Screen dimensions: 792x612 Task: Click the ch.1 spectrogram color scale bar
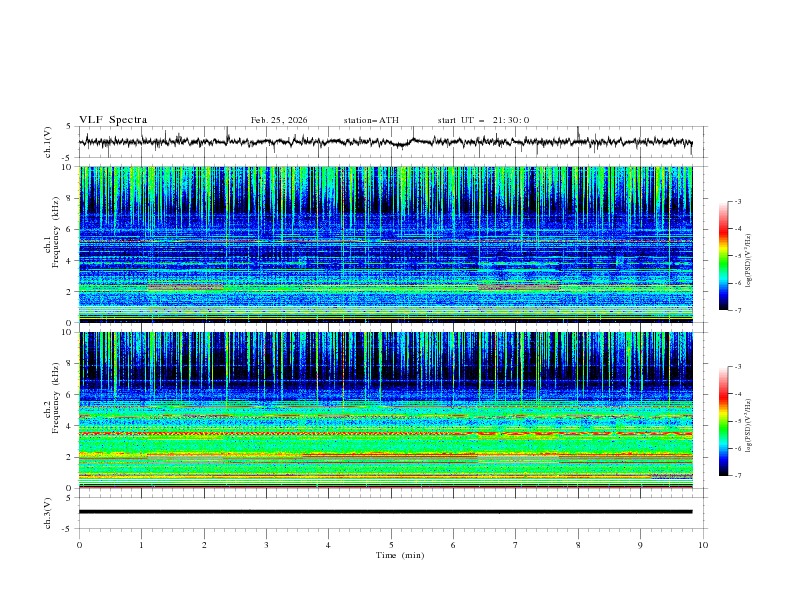tap(723, 256)
